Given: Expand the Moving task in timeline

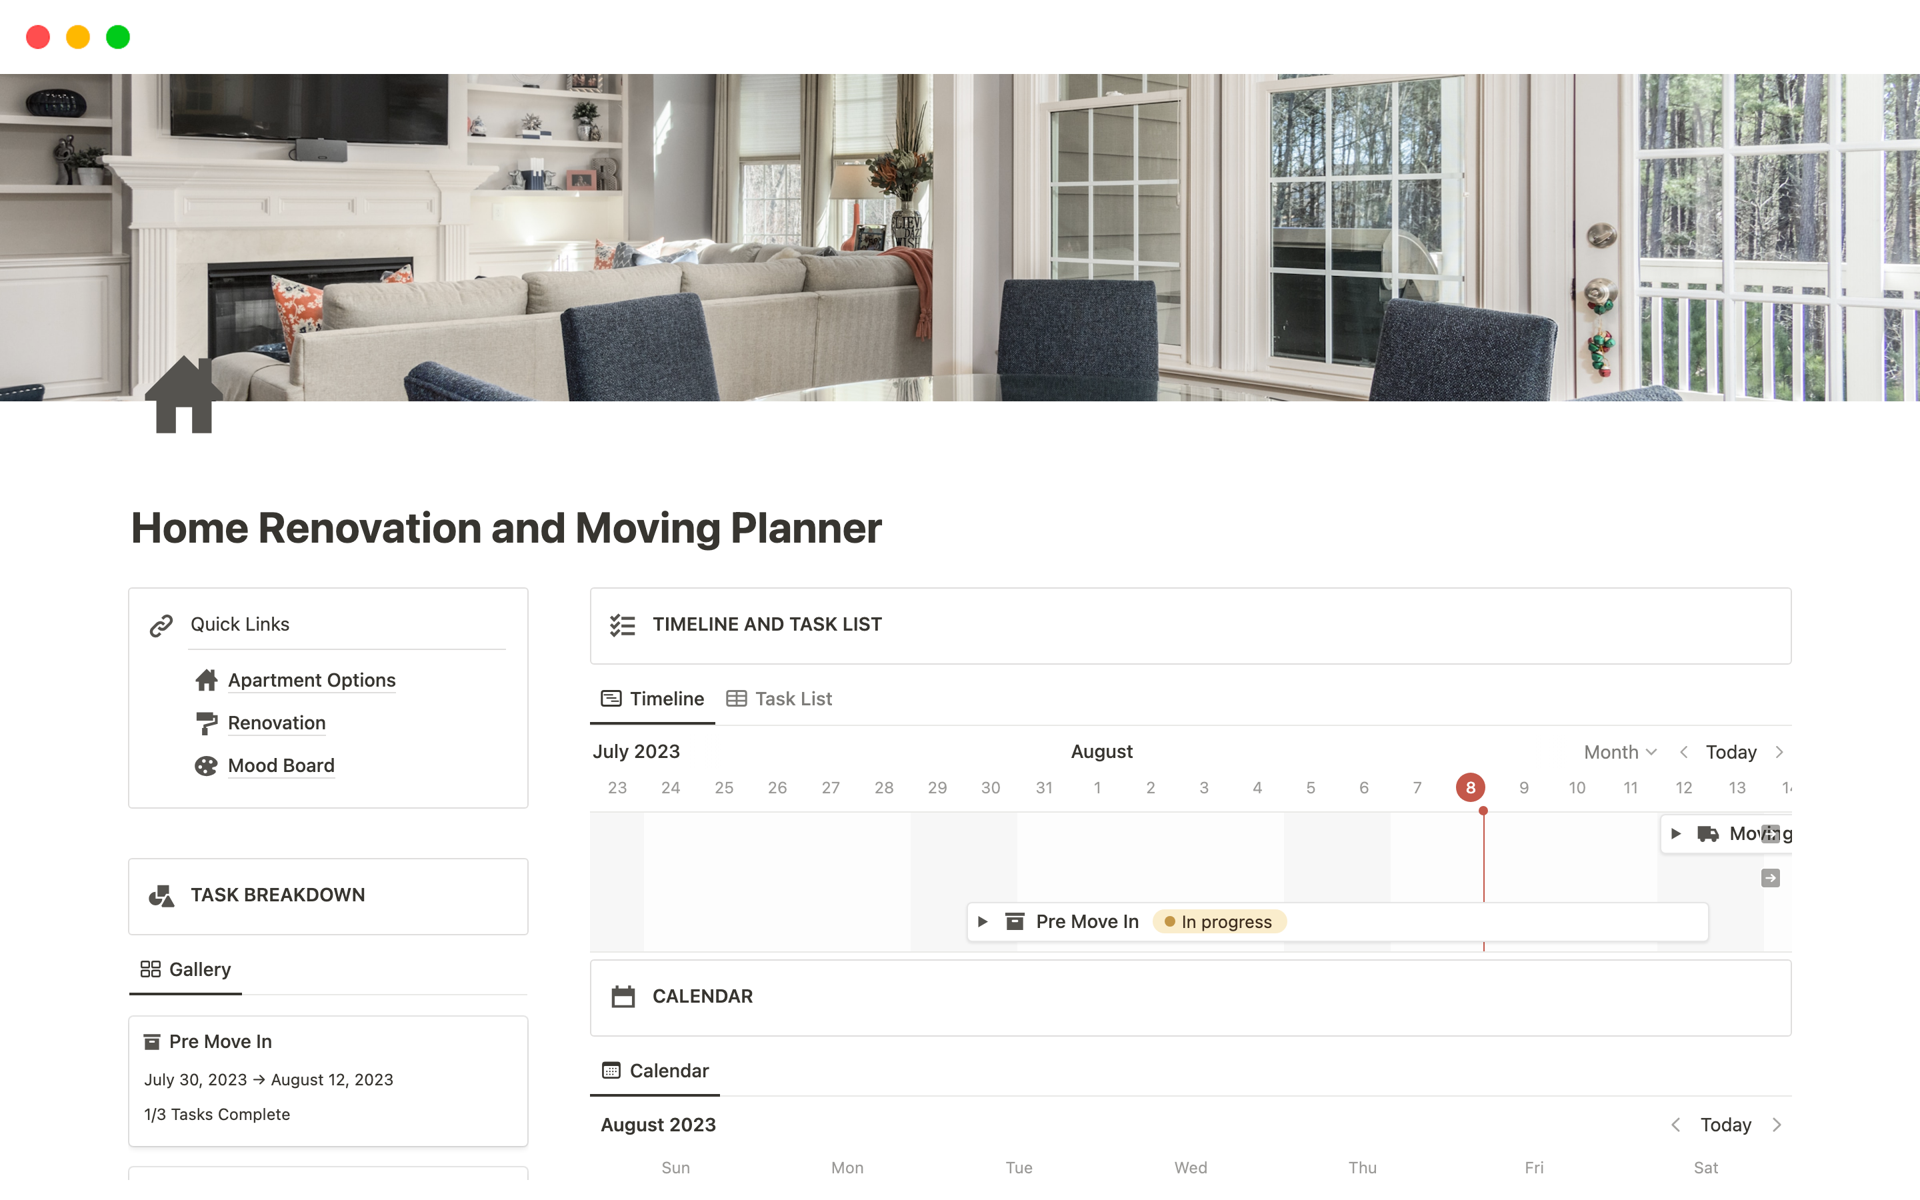Looking at the screenshot, I should 1678,832.
